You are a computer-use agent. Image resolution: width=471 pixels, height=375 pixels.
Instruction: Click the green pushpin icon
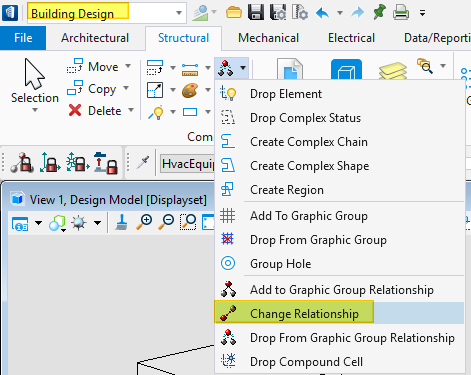(379, 12)
